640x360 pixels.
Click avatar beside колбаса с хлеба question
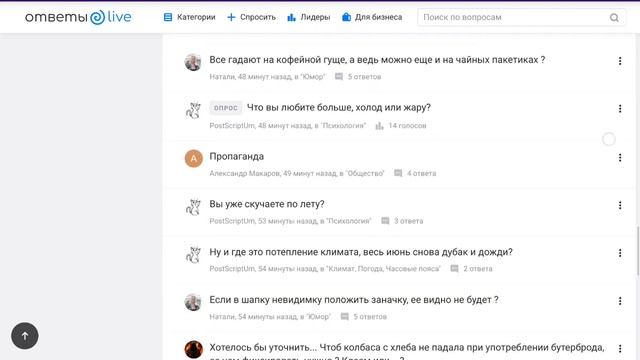point(193,349)
